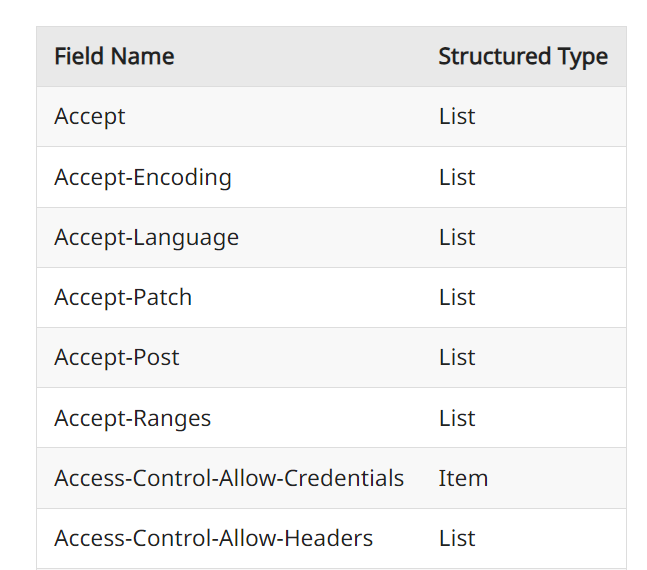Viewport: 647px width, 570px height.
Task: Click the Structured Type column header
Action: click(x=522, y=57)
